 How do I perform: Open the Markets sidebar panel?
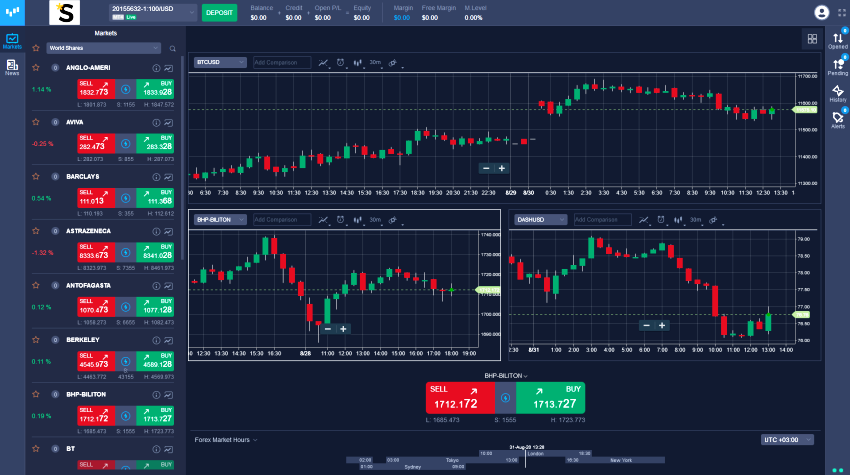(x=12, y=41)
